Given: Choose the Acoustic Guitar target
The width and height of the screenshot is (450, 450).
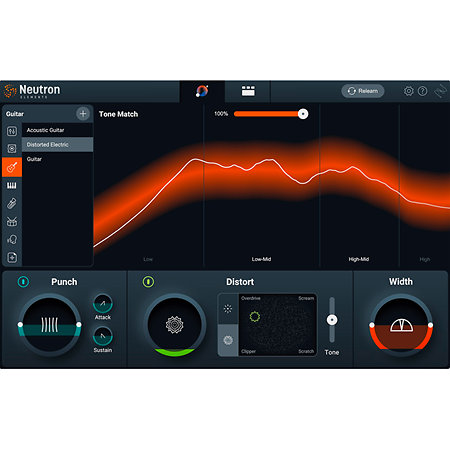Looking at the screenshot, I should coord(57,130).
